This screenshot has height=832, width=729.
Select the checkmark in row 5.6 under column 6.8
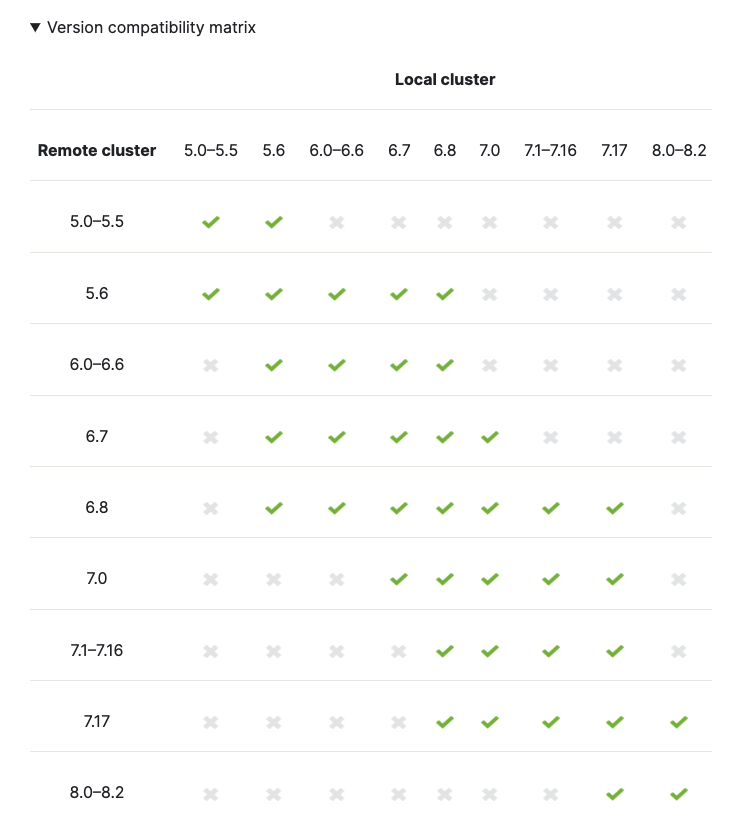(x=445, y=294)
